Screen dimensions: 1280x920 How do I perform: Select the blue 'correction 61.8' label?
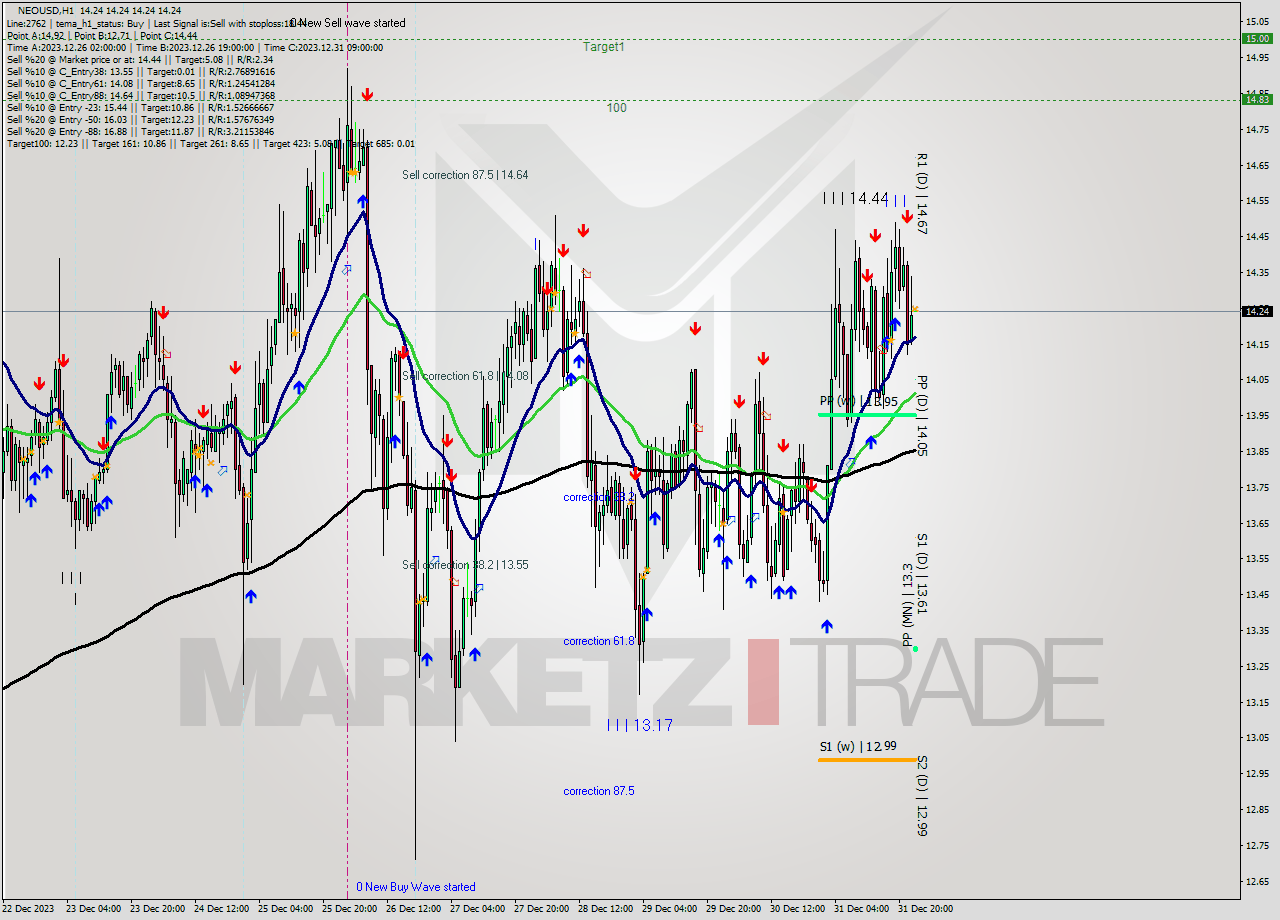pyautogui.click(x=599, y=641)
